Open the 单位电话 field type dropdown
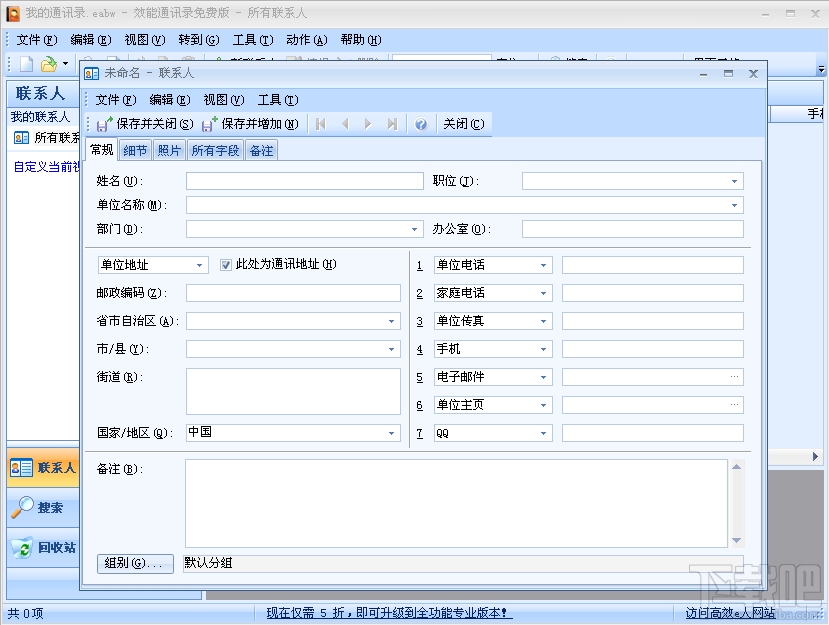Viewport: 829px width, 625px height. pyautogui.click(x=546, y=264)
